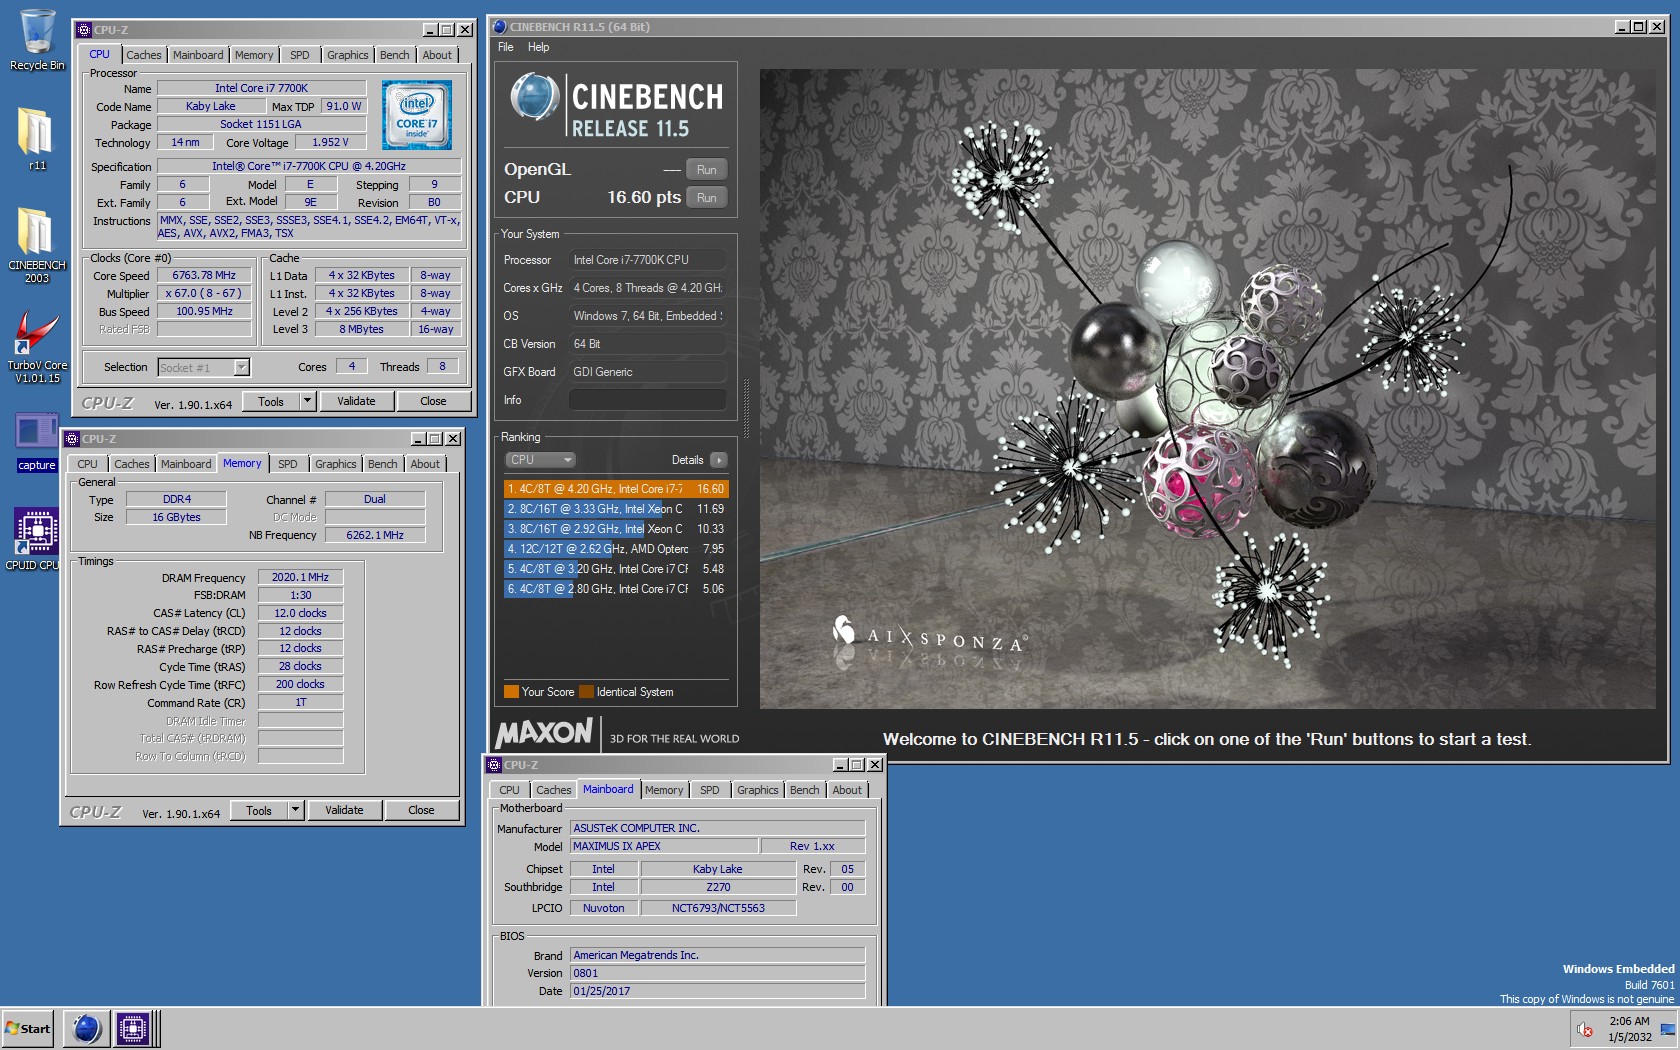
Task: Click Tools button in Memory CPU-Z window
Action: pos(259,810)
